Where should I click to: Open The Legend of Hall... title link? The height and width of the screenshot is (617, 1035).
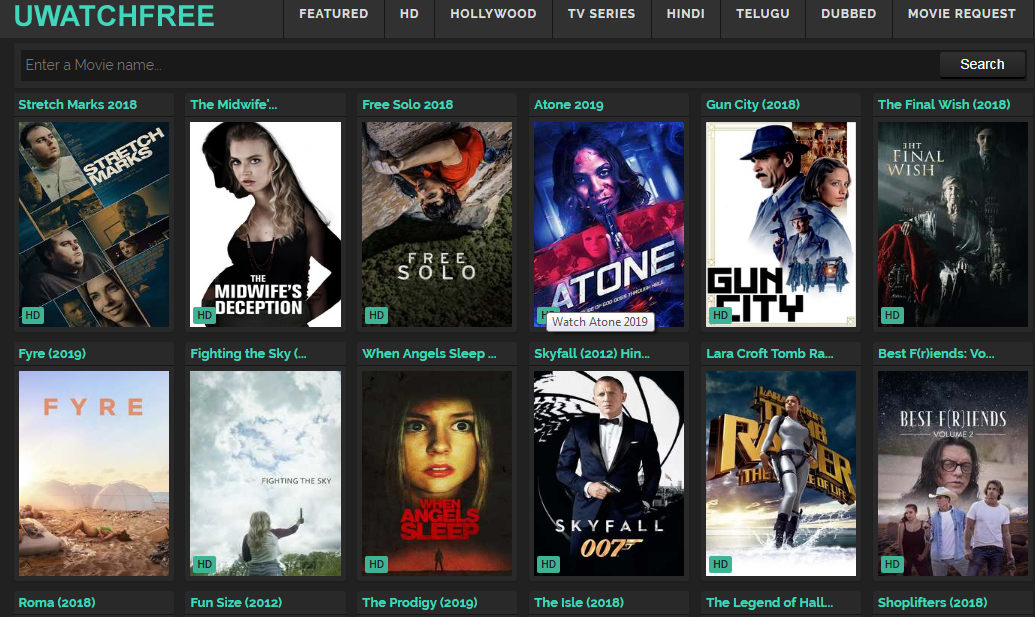(x=770, y=602)
